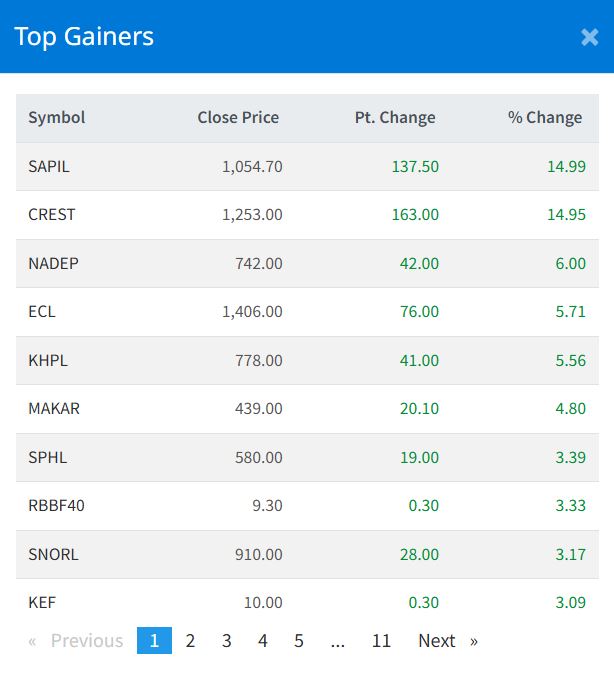
Task: Select the NADEP stock row
Action: [x=307, y=263]
